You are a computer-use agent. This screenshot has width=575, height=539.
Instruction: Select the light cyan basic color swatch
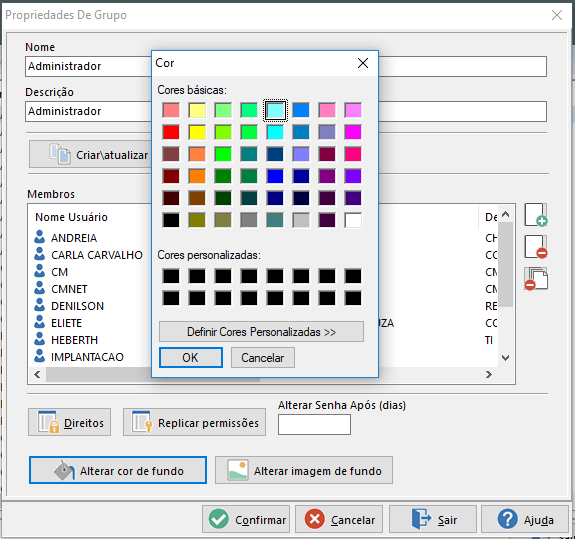(275, 110)
